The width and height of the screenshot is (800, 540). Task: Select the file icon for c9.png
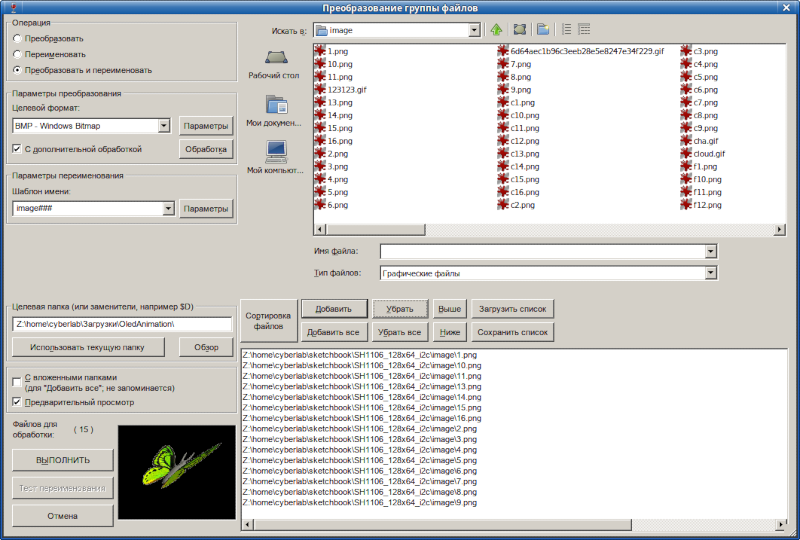pyautogui.click(x=686, y=128)
